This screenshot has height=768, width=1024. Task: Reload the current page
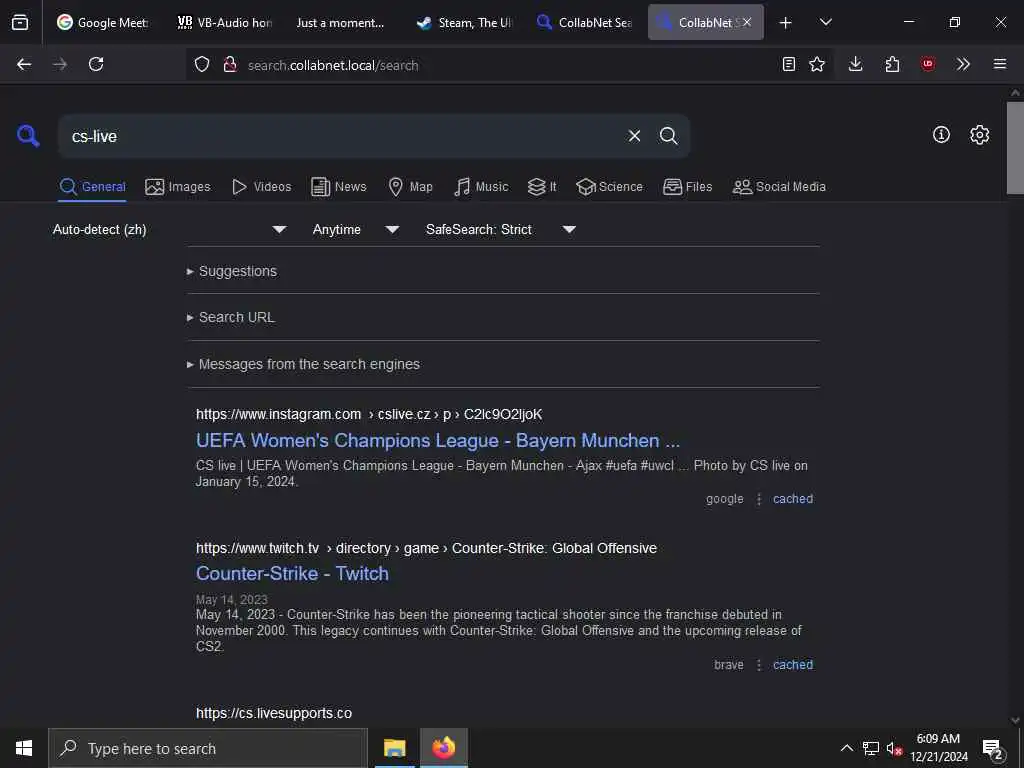96,64
